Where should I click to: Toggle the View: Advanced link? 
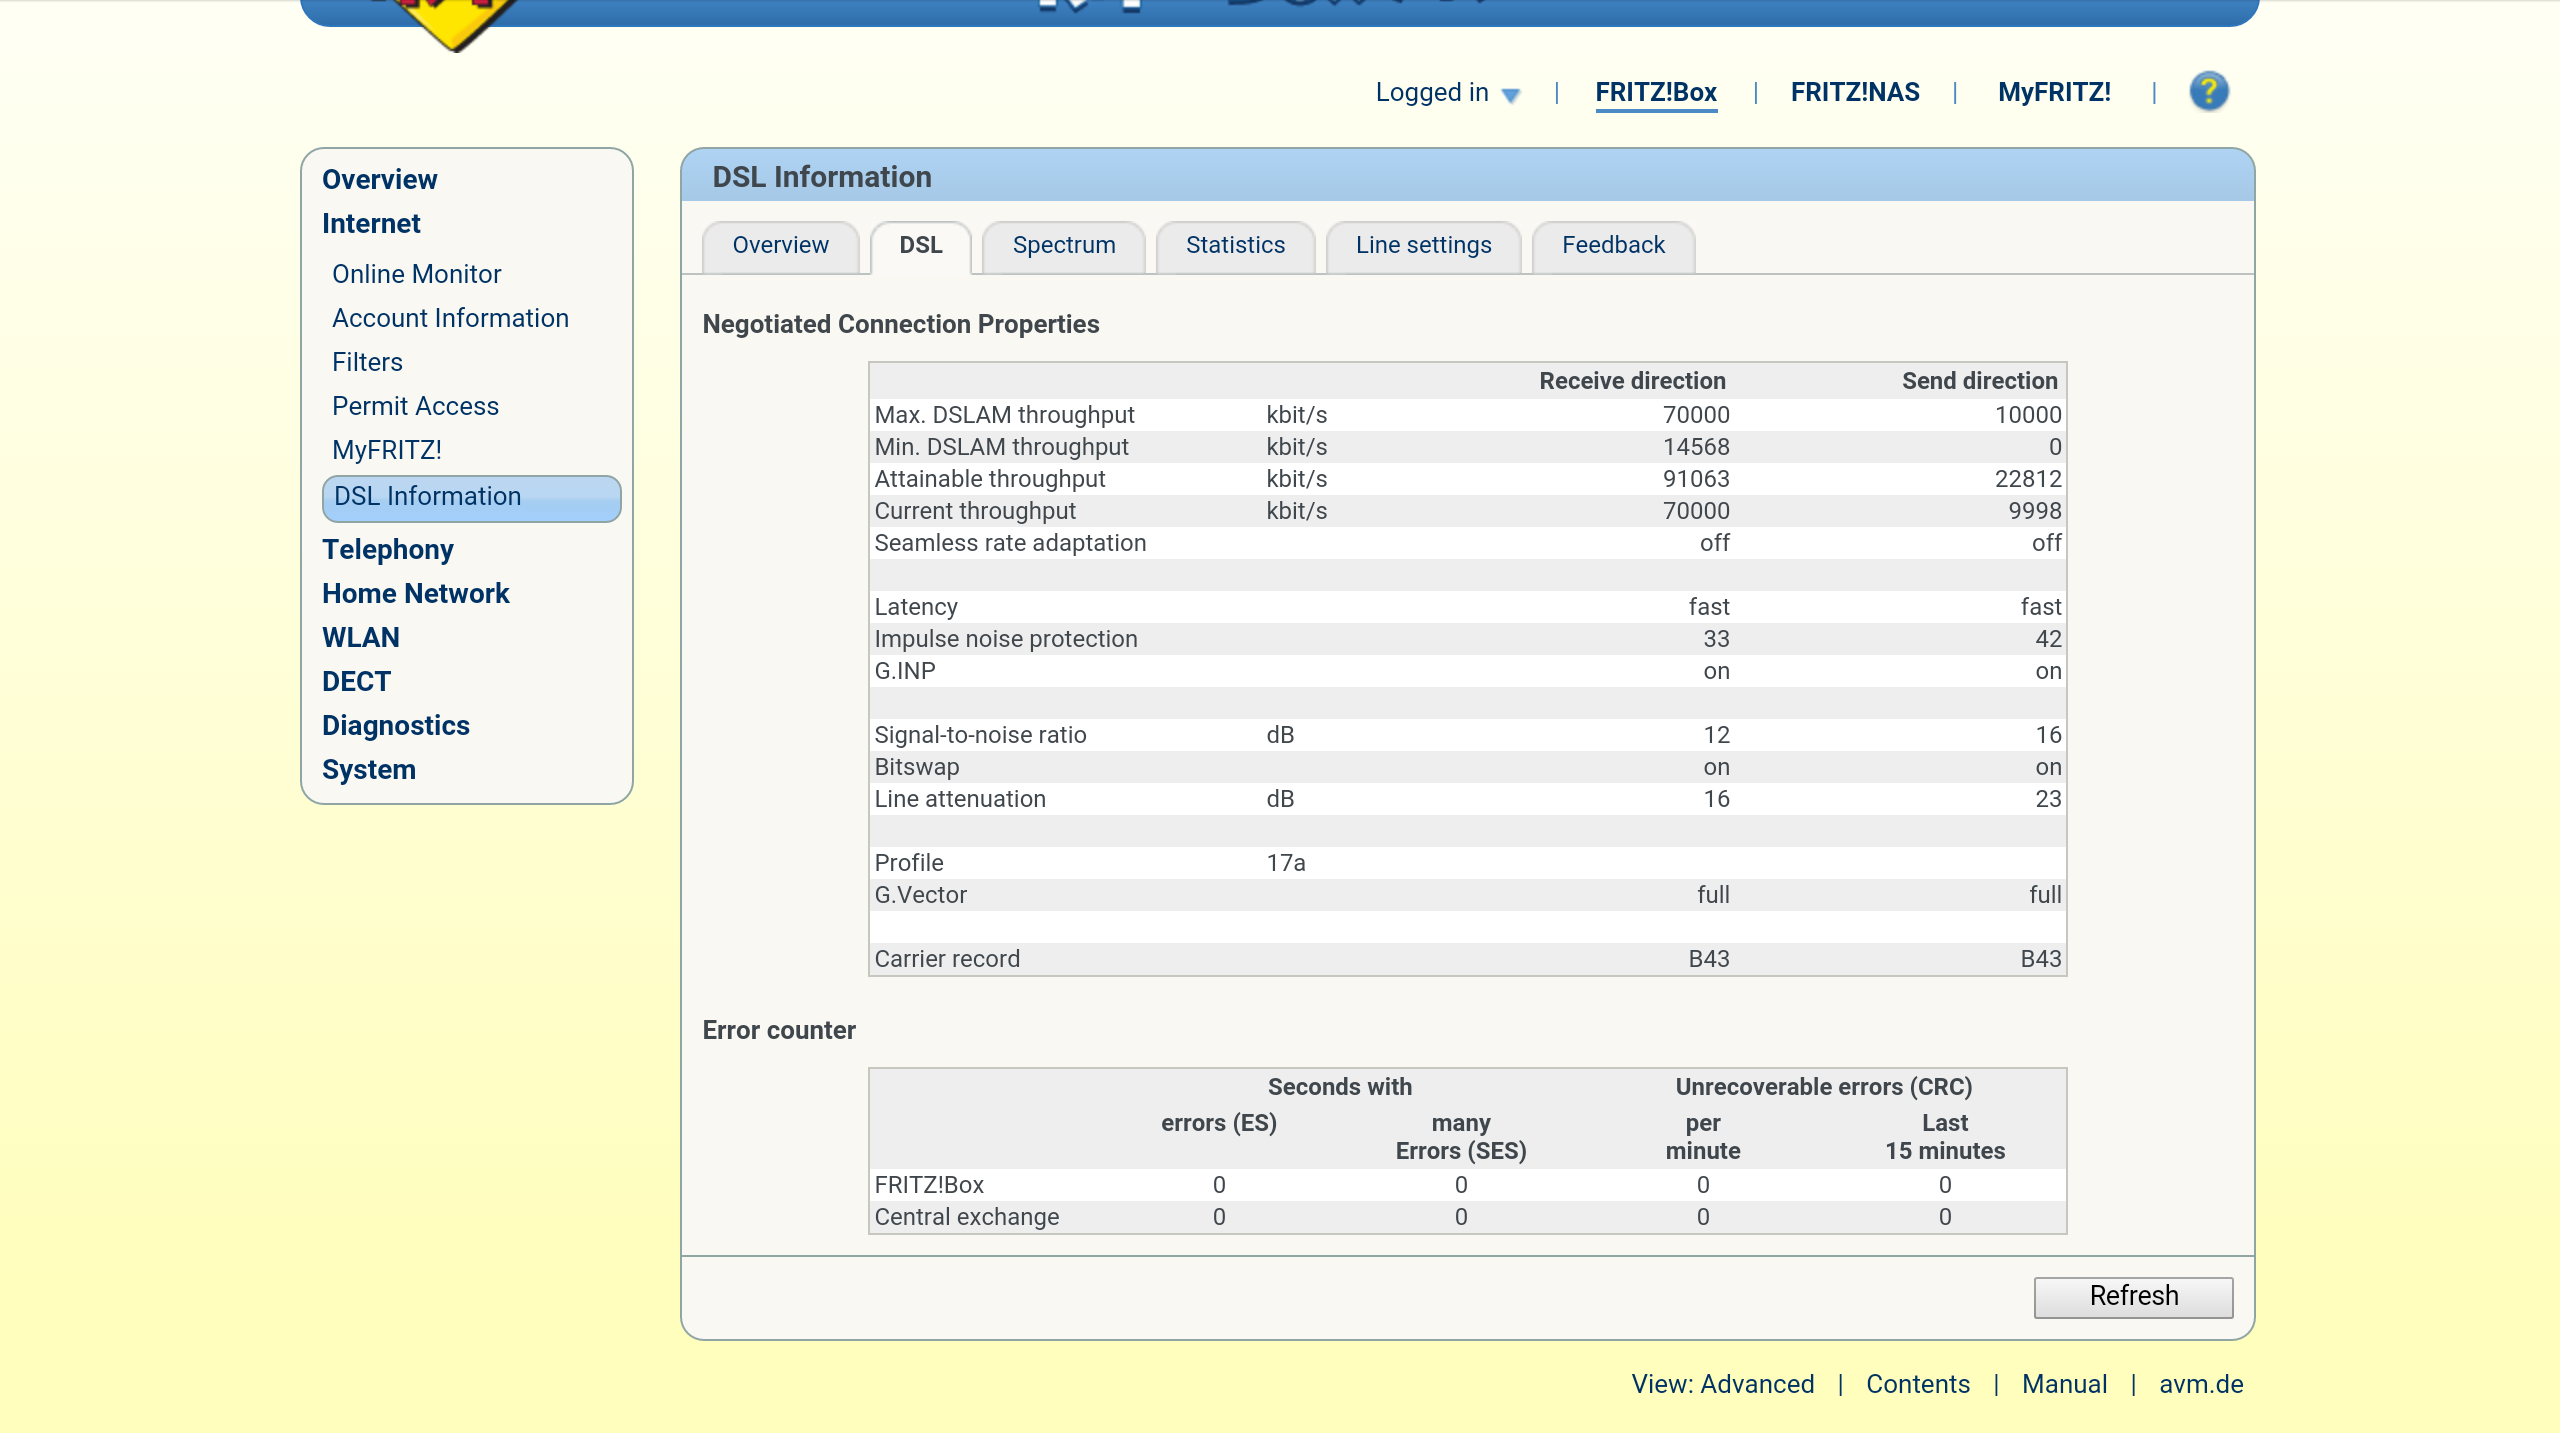(1722, 1384)
